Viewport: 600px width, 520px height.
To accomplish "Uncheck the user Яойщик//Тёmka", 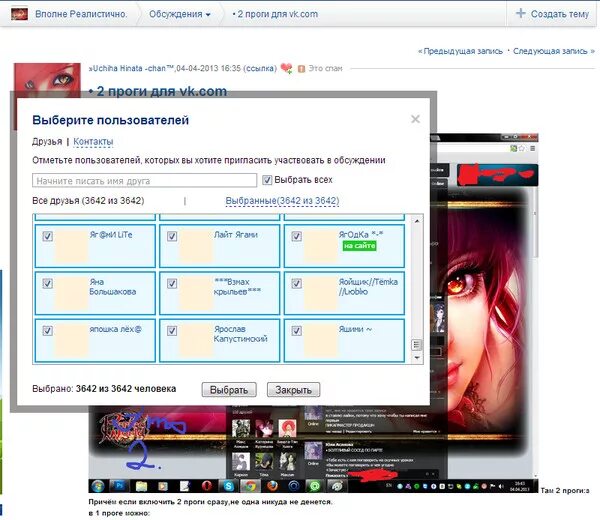I will tap(296, 284).
